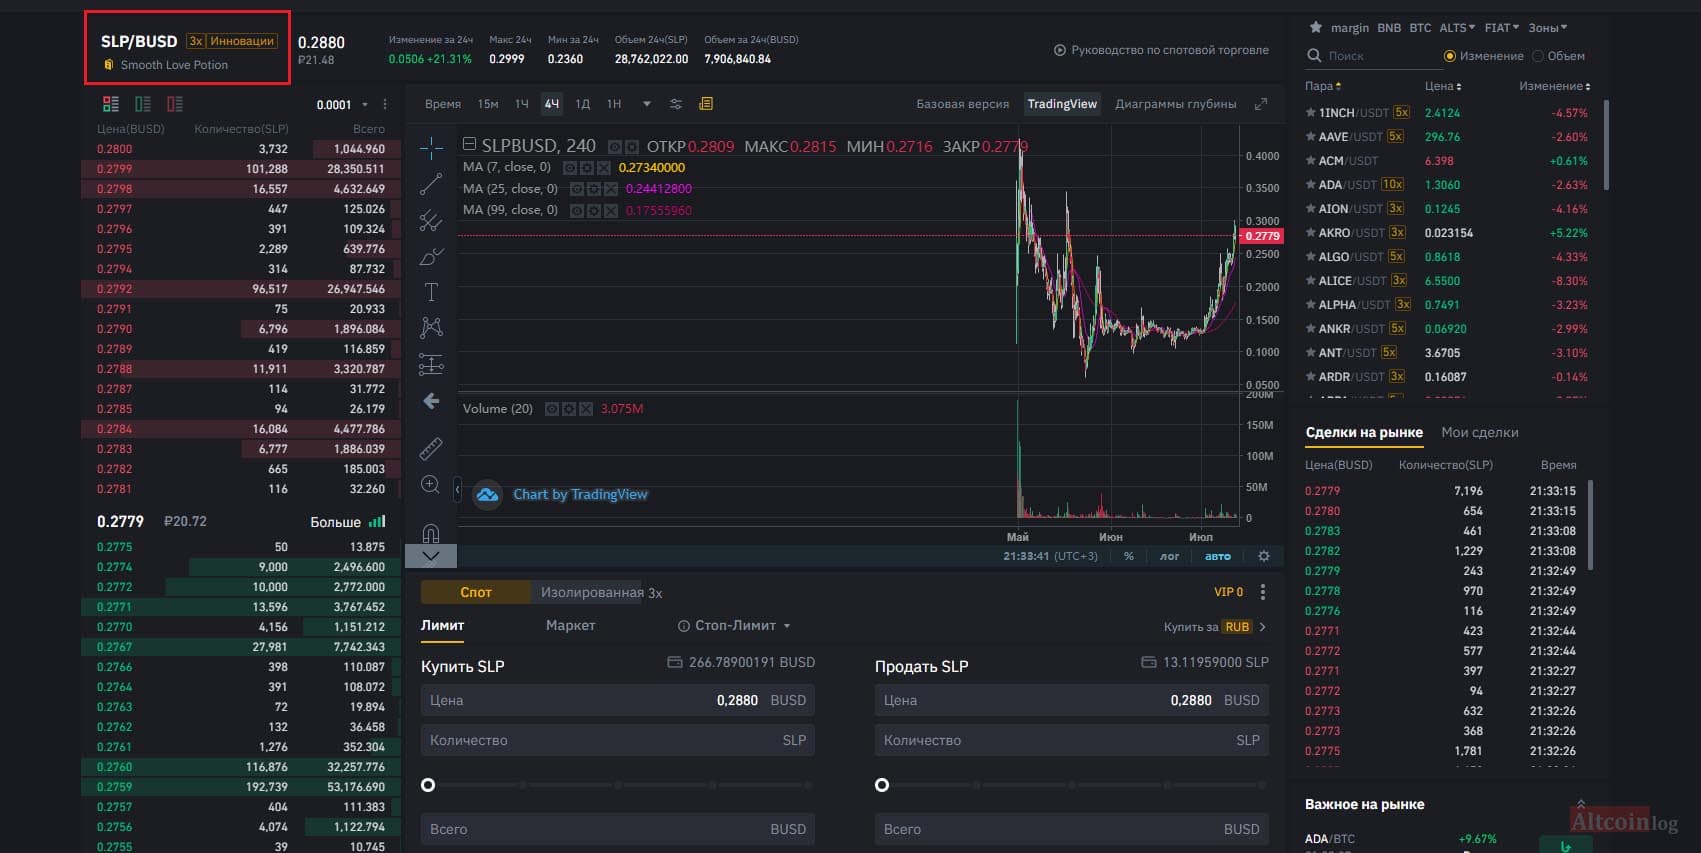Open chart settings gear icon
The height and width of the screenshot is (853, 1701).
(1264, 556)
